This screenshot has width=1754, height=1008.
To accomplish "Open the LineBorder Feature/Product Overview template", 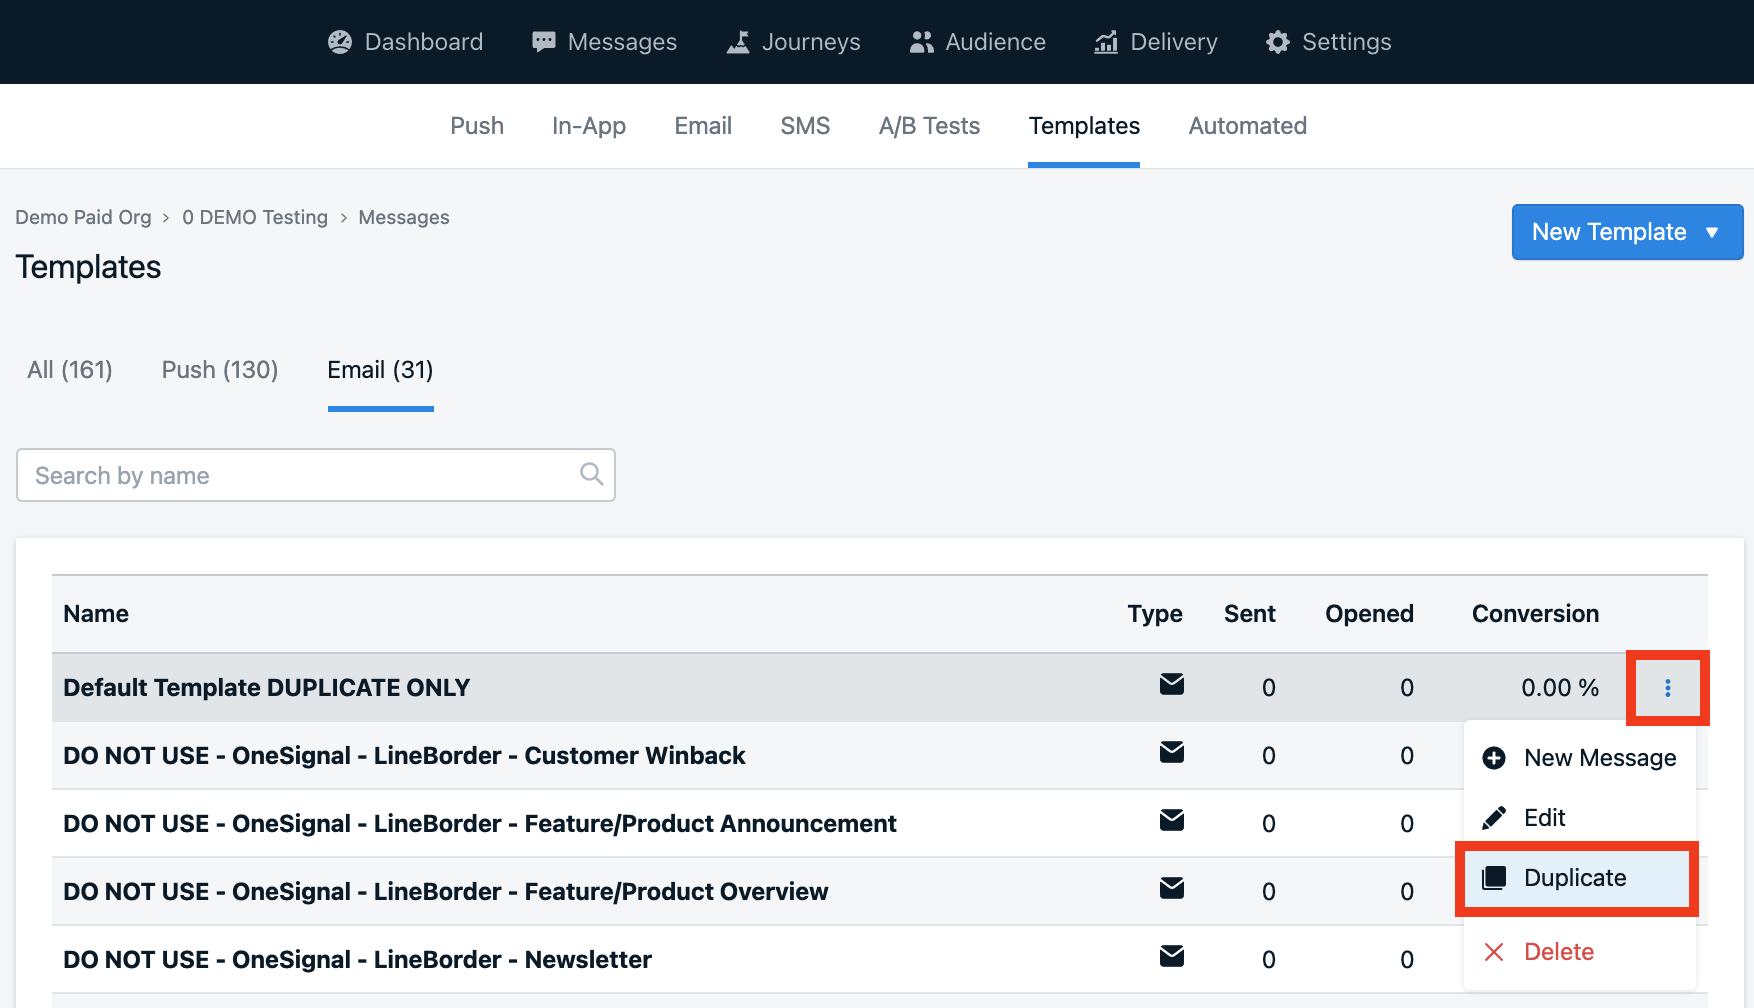I will [x=446, y=892].
